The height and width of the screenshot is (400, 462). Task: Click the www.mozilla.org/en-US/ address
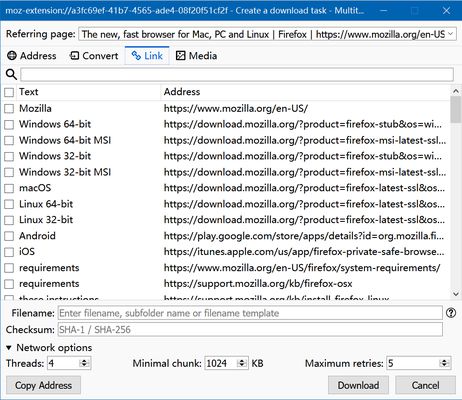coord(236,108)
